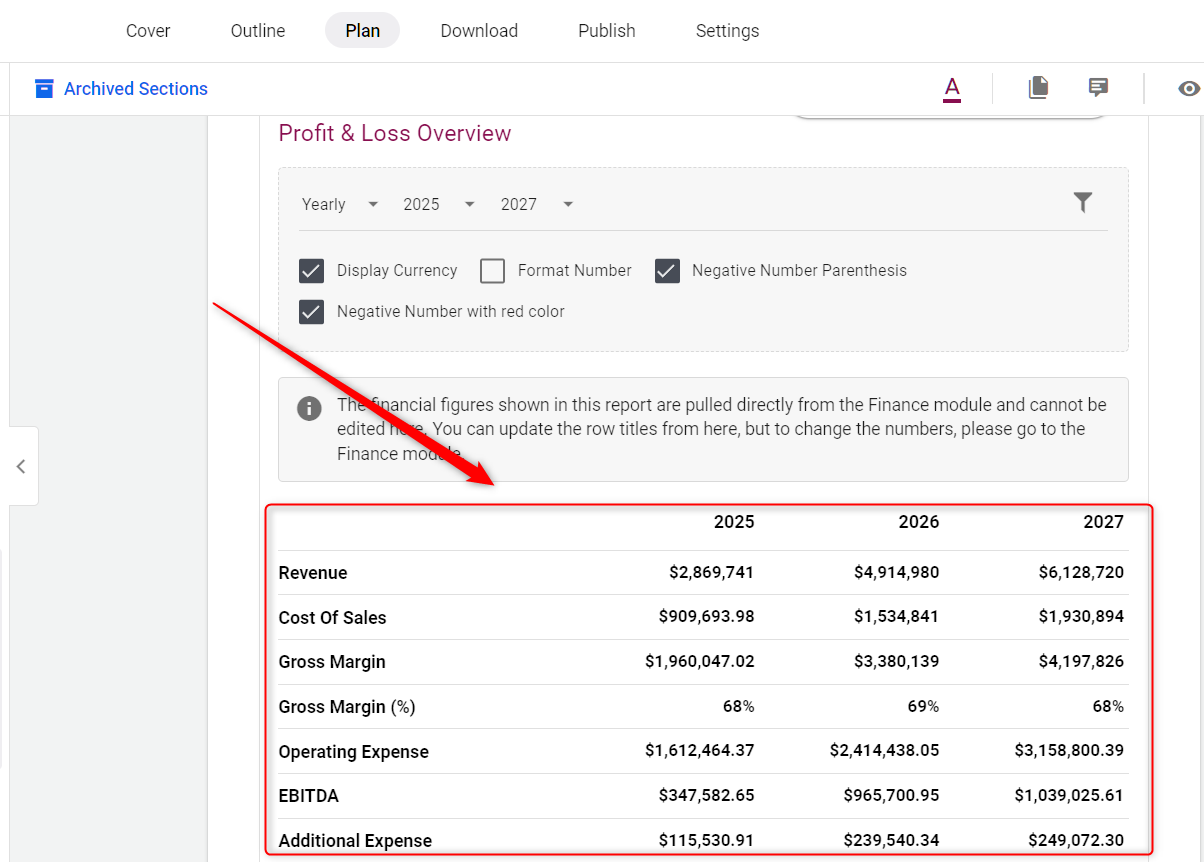The image size is (1204, 862).
Task: Click the $3,380,139 gross margin value
Action: (x=897, y=662)
